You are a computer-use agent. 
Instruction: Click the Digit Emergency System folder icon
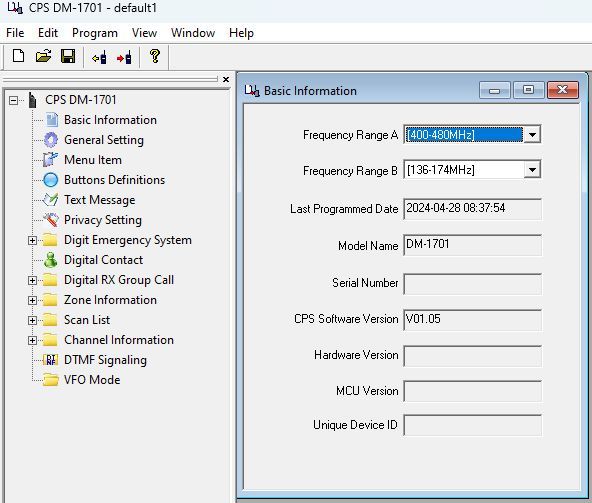click(x=50, y=240)
